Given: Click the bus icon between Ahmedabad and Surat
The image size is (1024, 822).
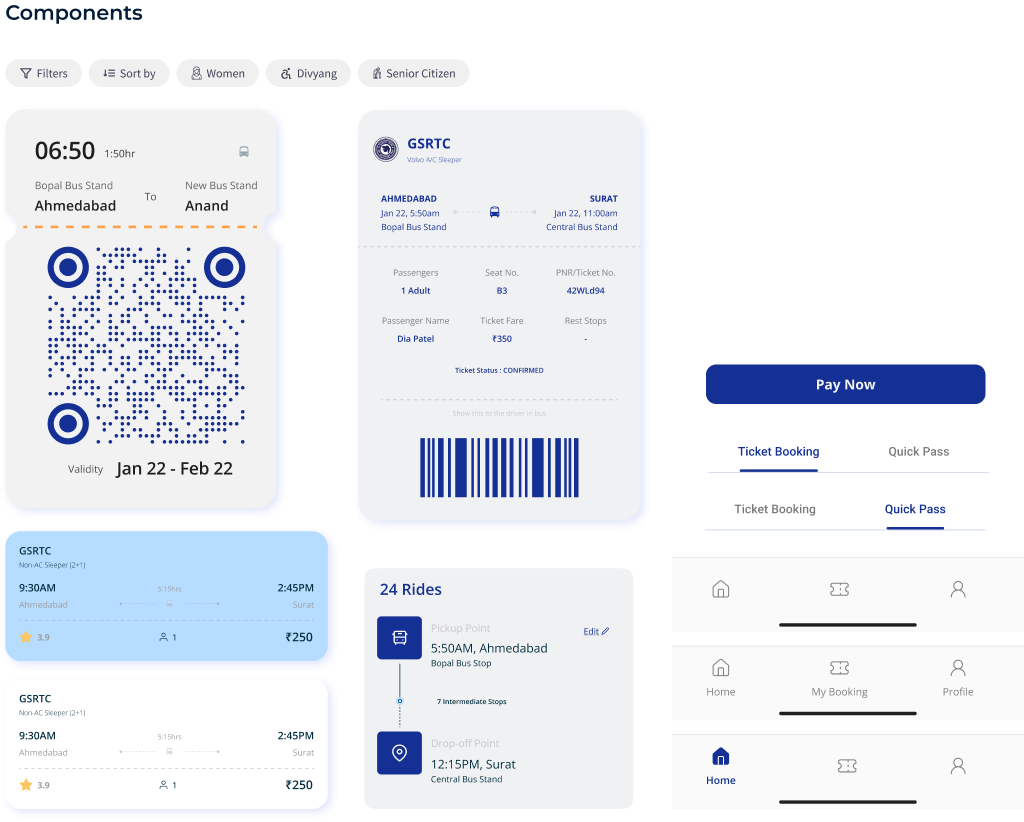Looking at the screenshot, I should pos(494,212).
